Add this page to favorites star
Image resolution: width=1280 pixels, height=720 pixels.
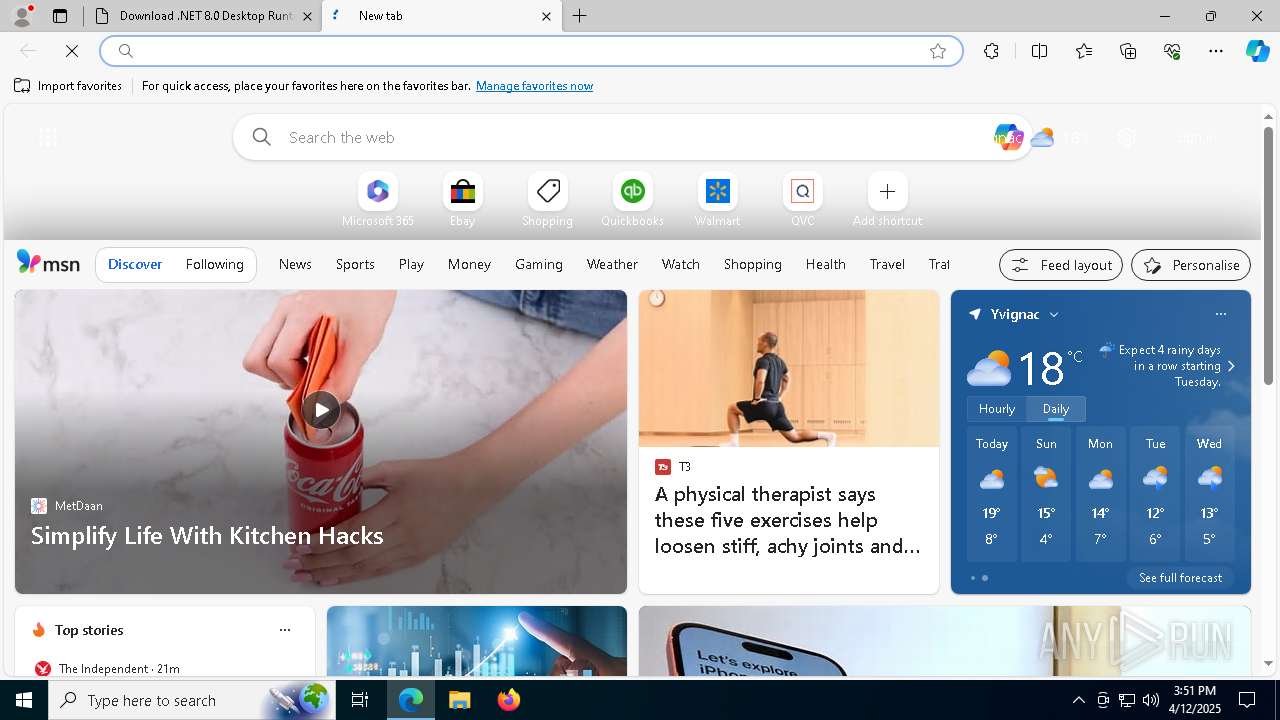938,51
